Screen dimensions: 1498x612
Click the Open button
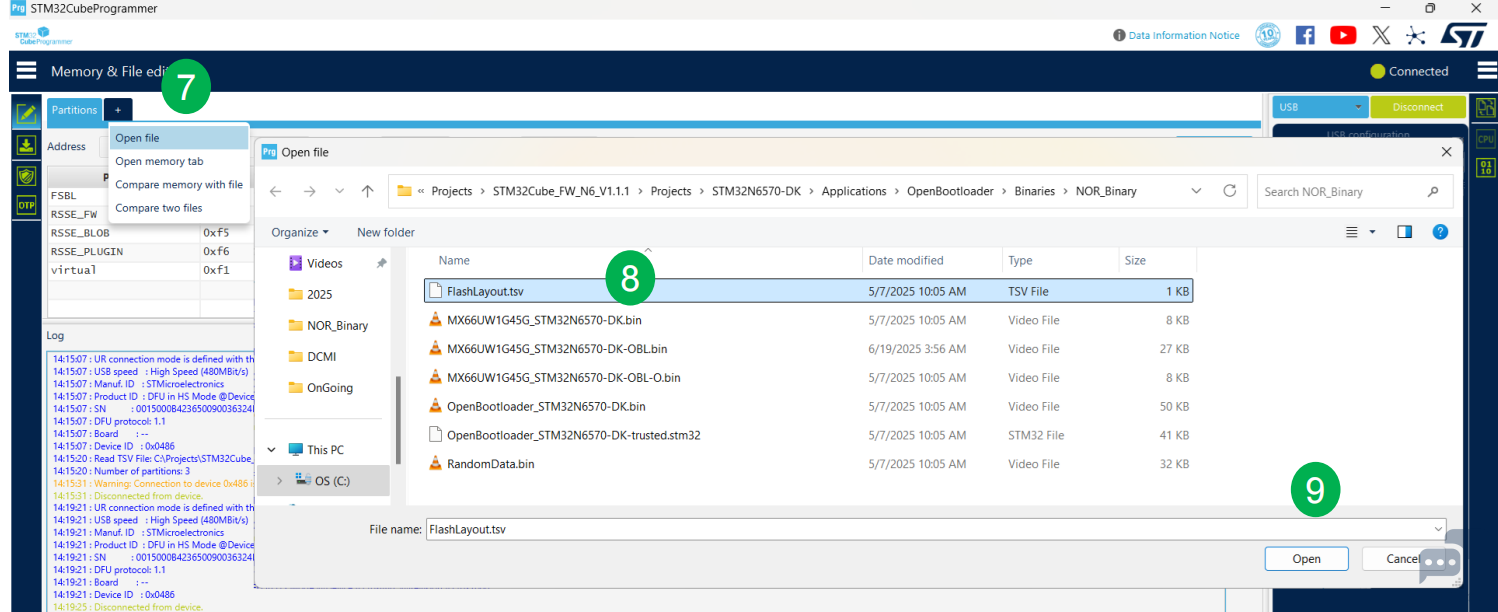1306,559
